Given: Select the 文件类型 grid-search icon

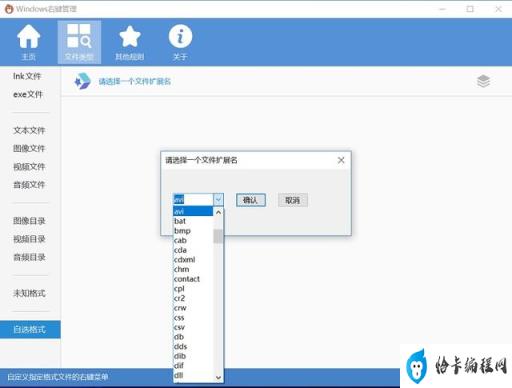Looking at the screenshot, I should coord(79,42).
